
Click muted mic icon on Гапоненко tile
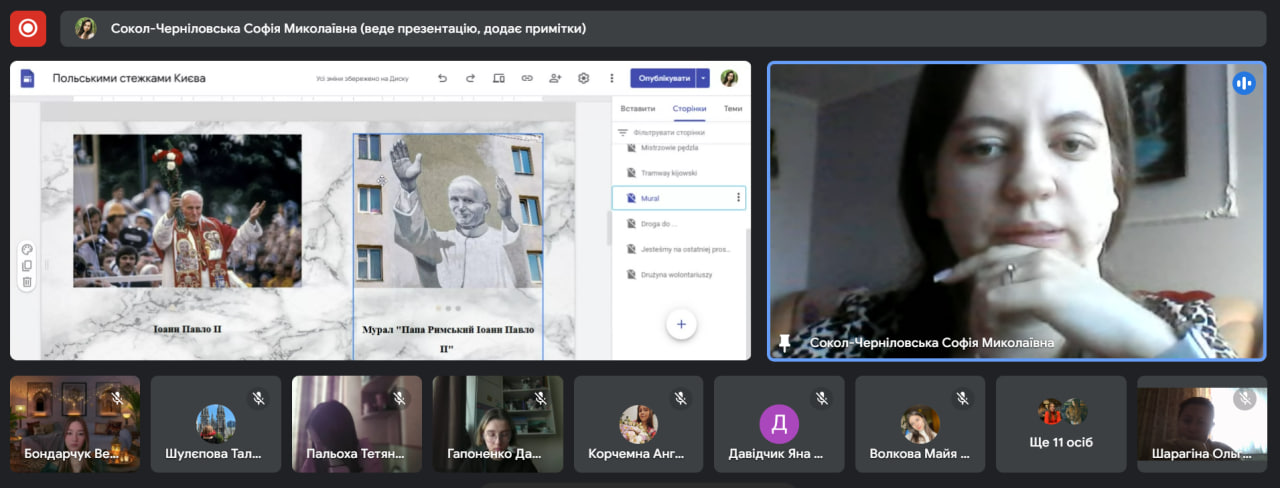coord(541,398)
